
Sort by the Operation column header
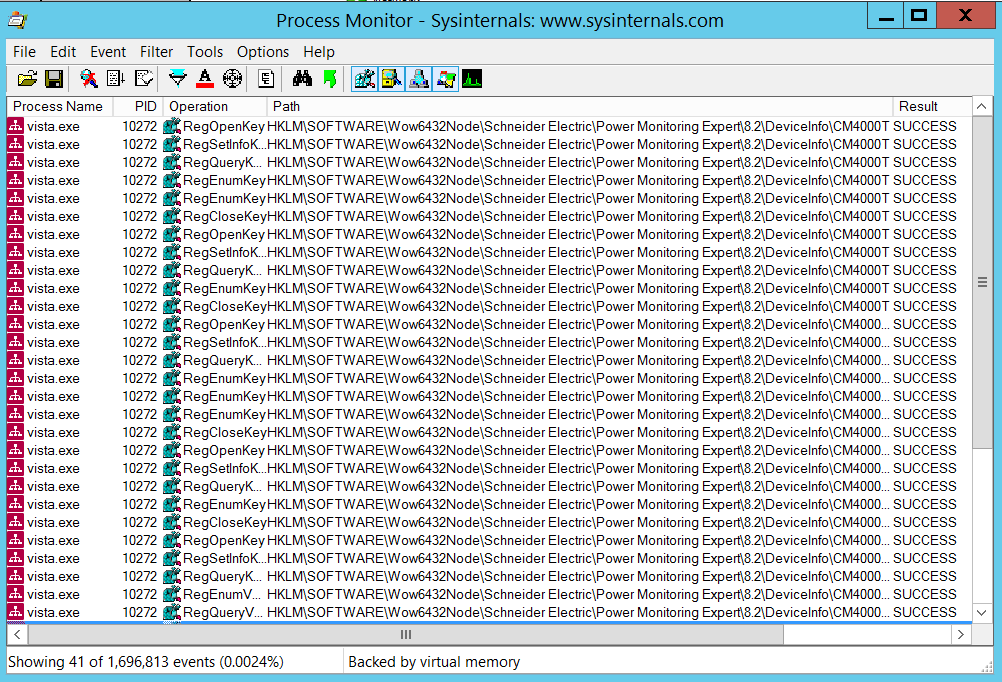(215, 106)
